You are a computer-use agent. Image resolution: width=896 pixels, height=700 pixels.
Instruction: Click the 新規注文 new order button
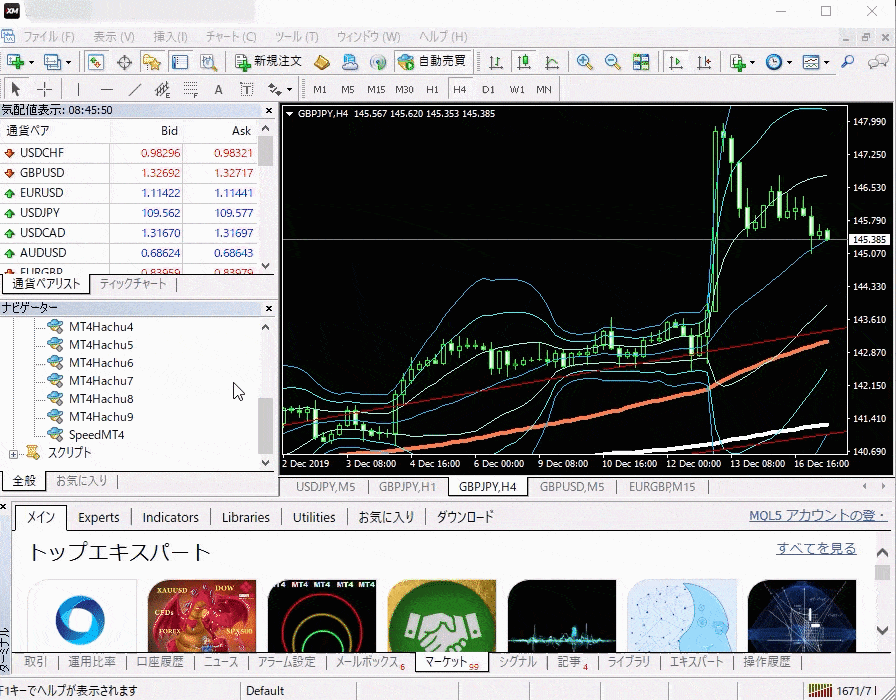[x=268, y=62]
